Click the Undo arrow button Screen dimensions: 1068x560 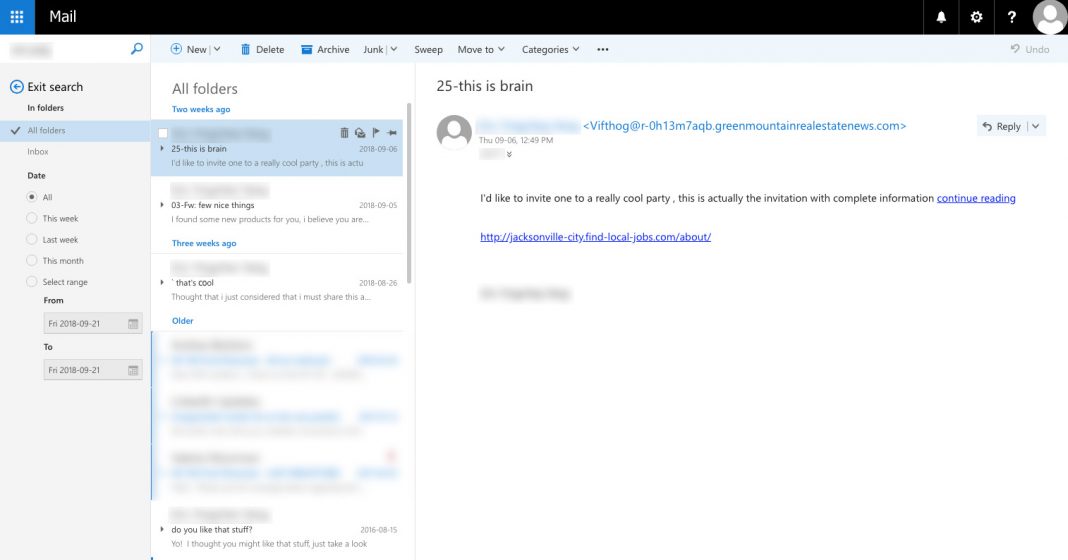point(1015,49)
